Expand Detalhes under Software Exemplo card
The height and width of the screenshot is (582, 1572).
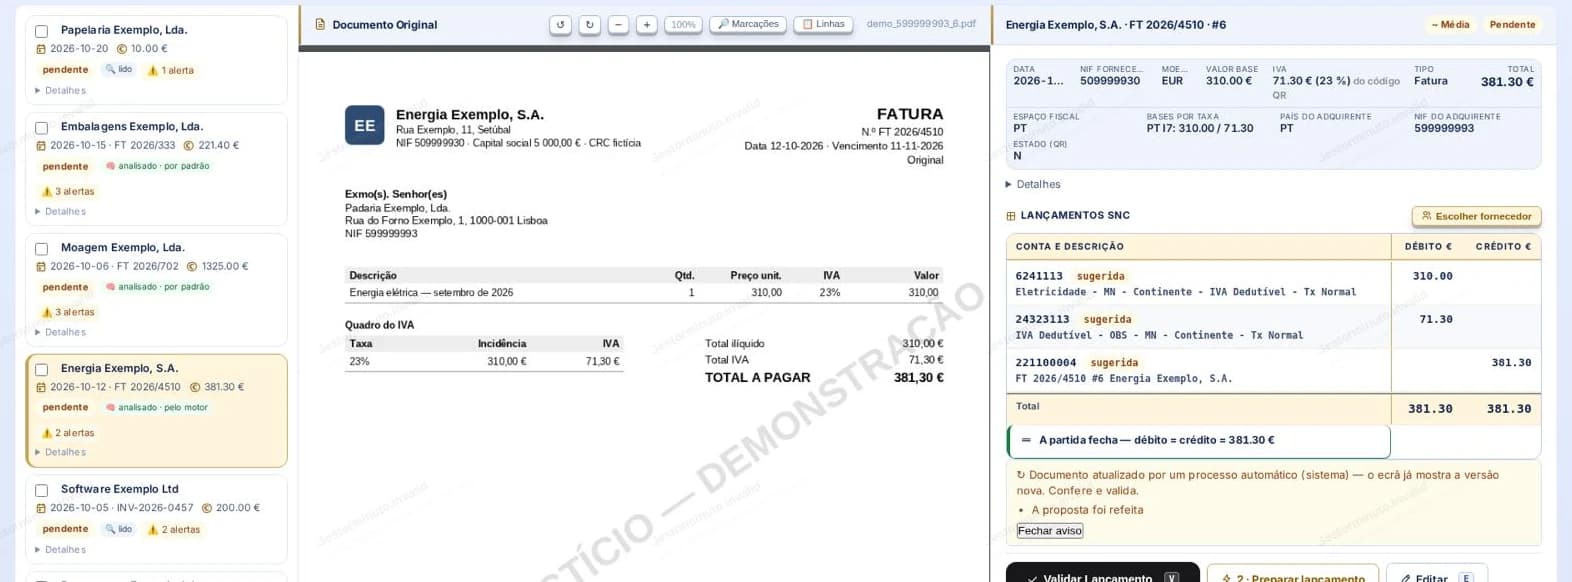click(x=61, y=549)
